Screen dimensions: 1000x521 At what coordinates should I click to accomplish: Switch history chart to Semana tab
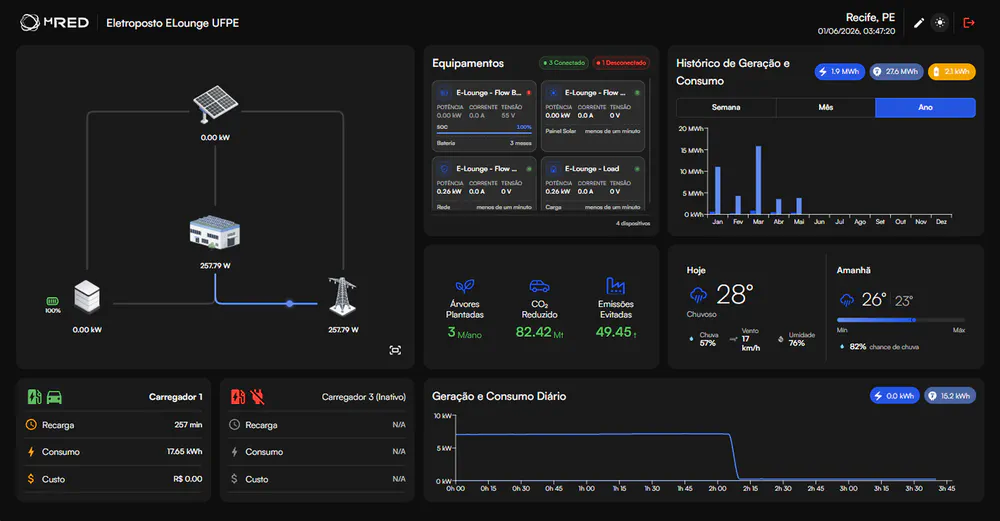[726, 108]
